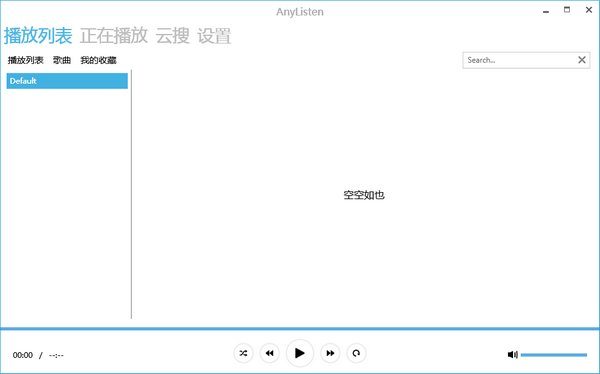600x374 pixels.
Task: Maximize the AnyListen window
Action: pyautogui.click(x=567, y=10)
